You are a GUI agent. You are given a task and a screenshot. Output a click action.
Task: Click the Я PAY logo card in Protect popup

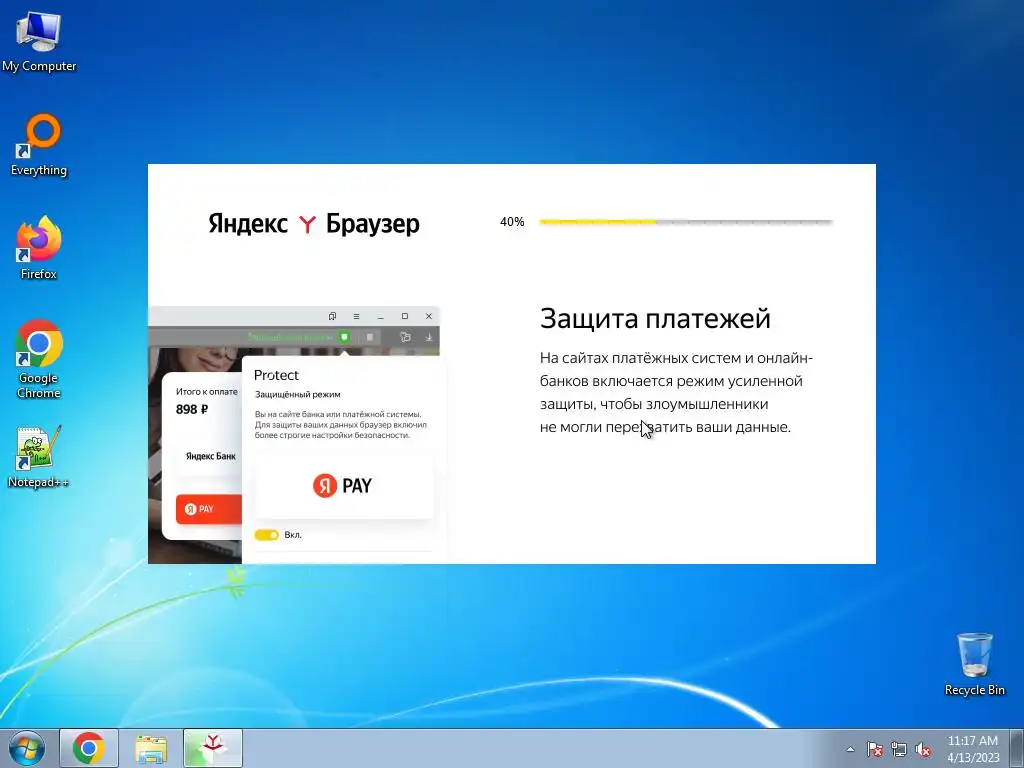pyautogui.click(x=344, y=485)
